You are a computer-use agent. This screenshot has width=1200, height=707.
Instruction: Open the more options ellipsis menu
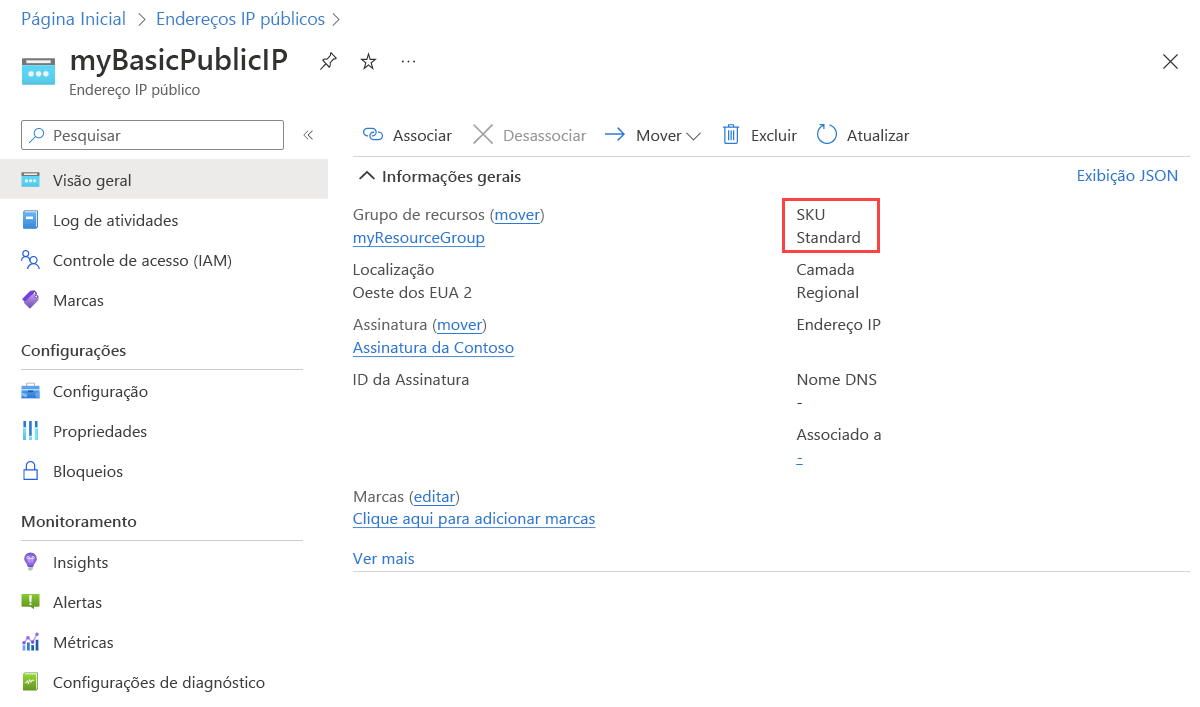coord(408,62)
